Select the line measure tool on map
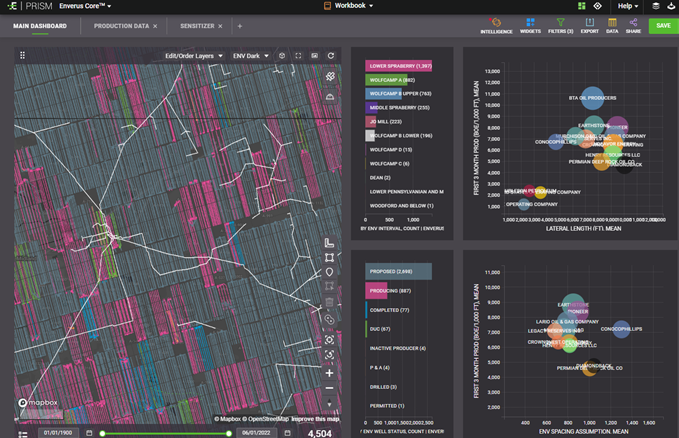Screen dimensions: 679x438 tap(330, 243)
